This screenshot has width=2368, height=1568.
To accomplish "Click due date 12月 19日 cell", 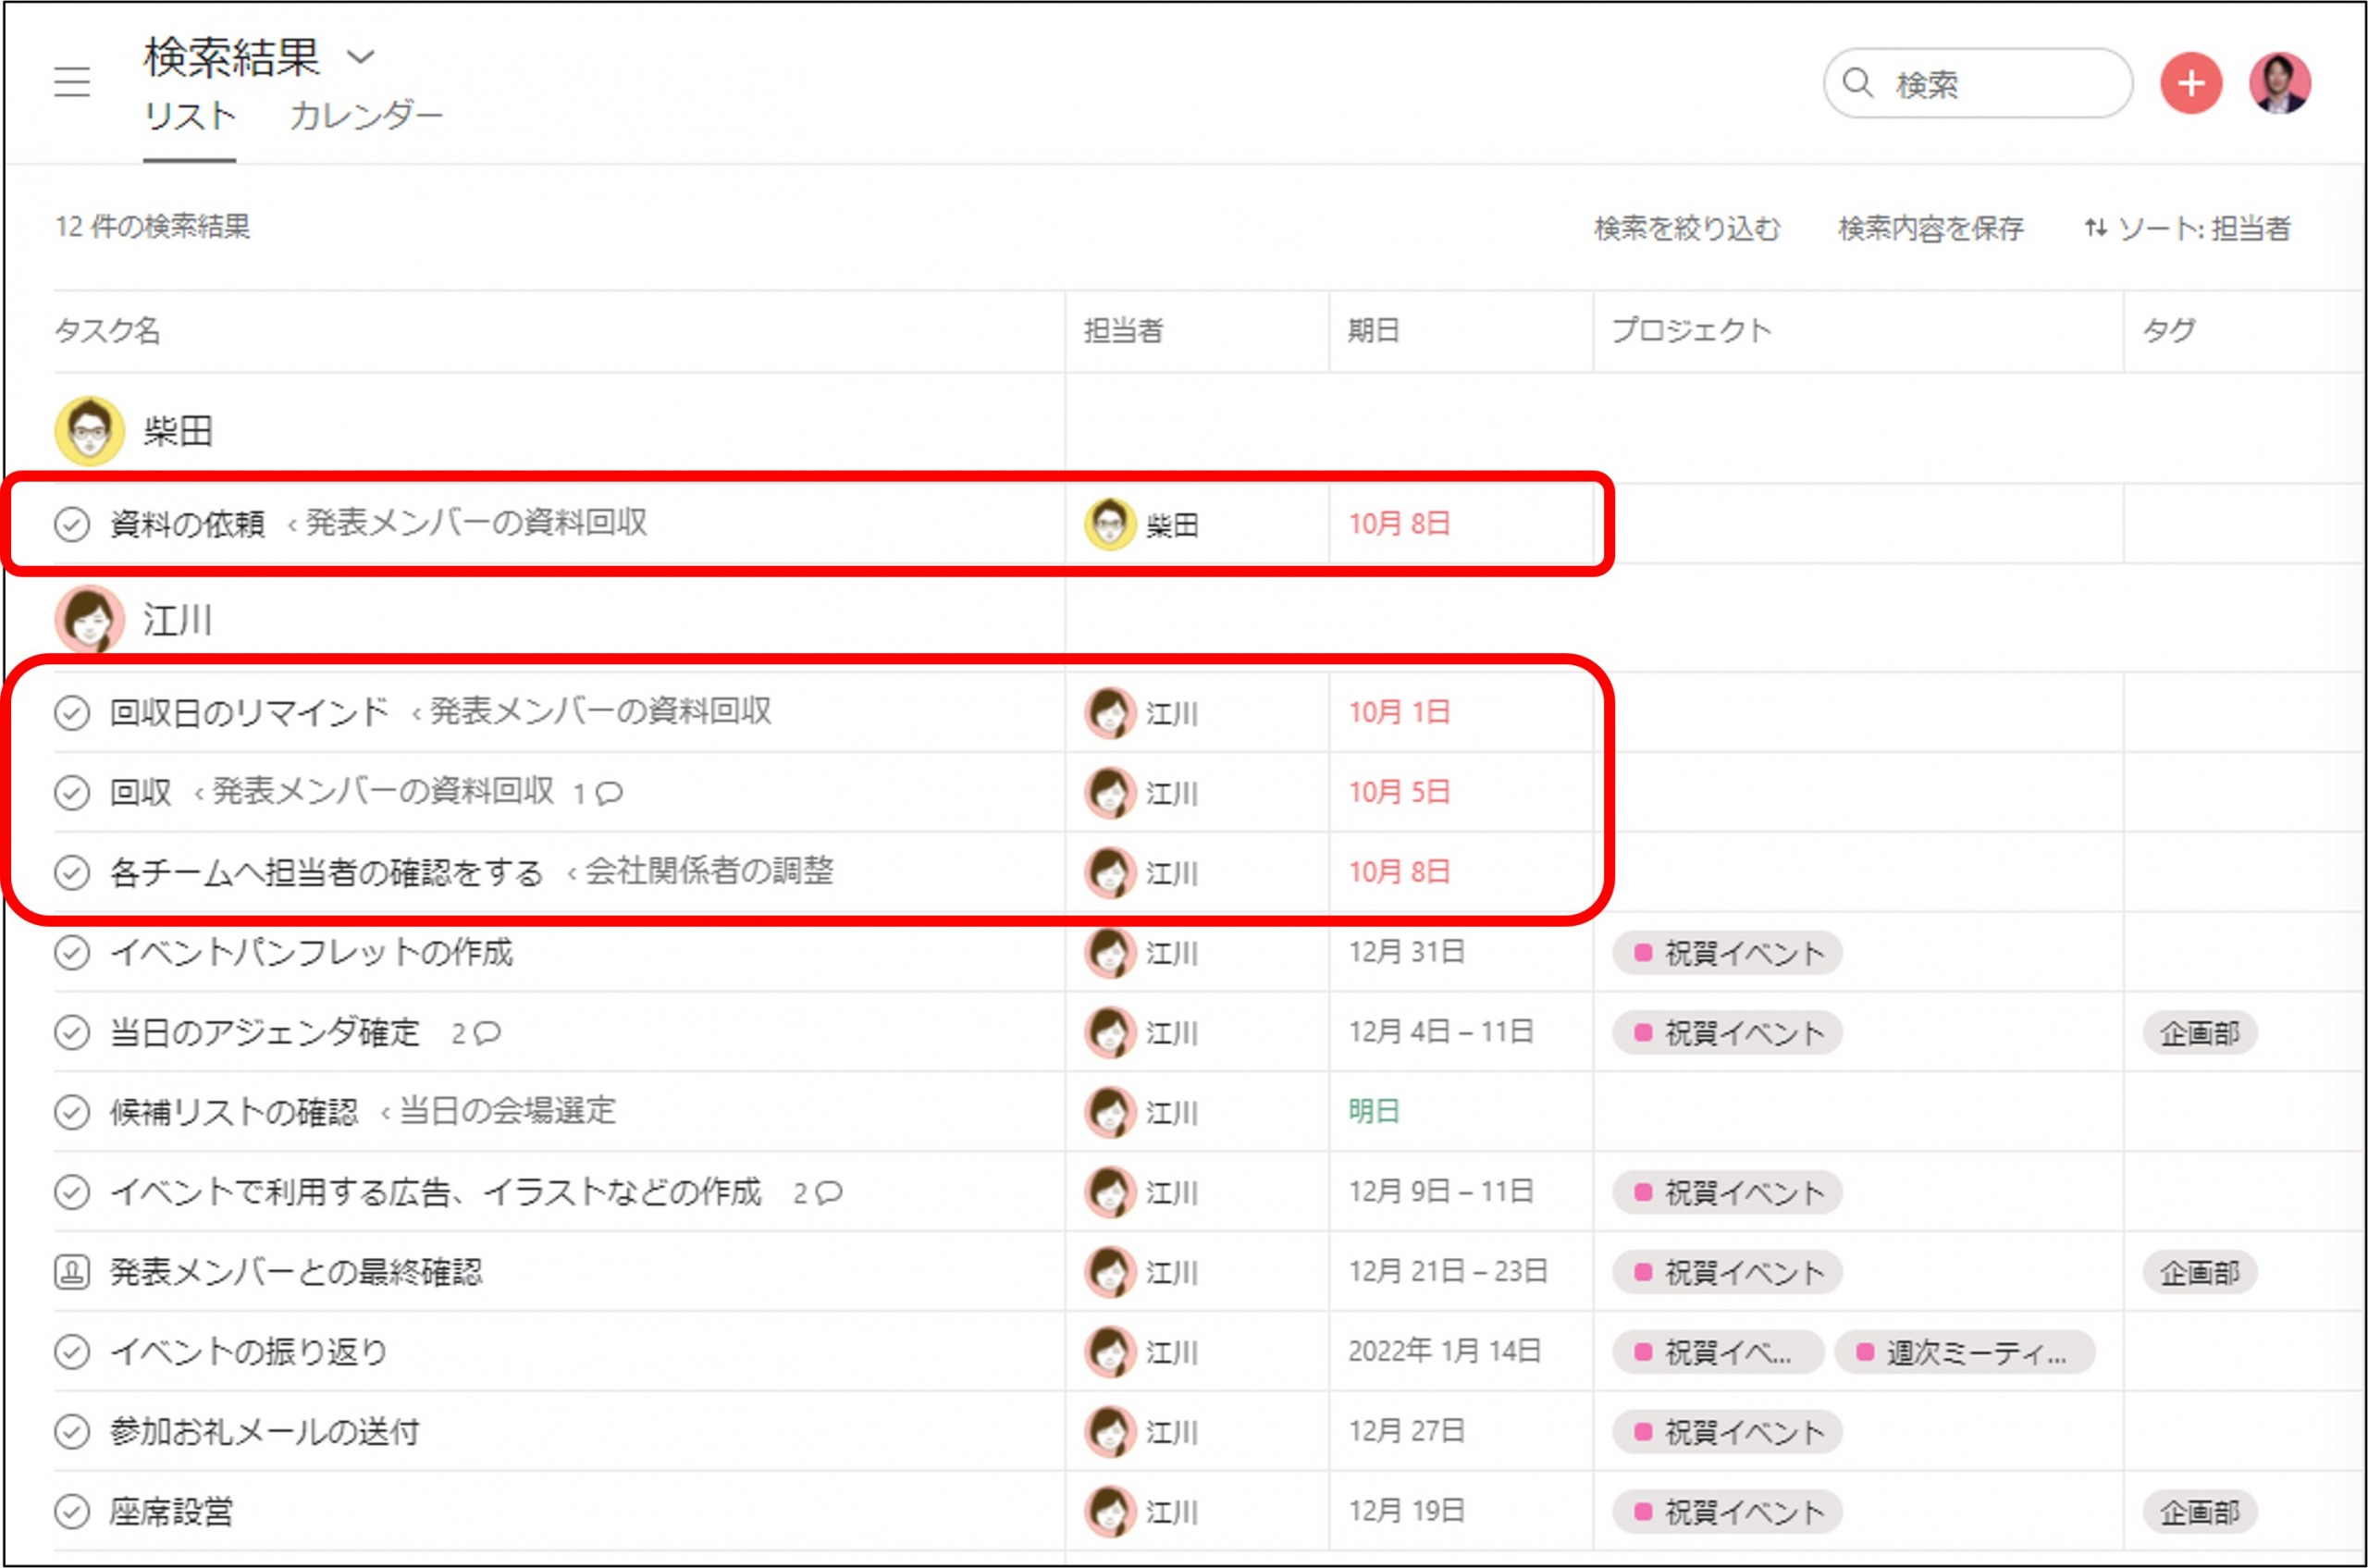I will coord(1406,1511).
